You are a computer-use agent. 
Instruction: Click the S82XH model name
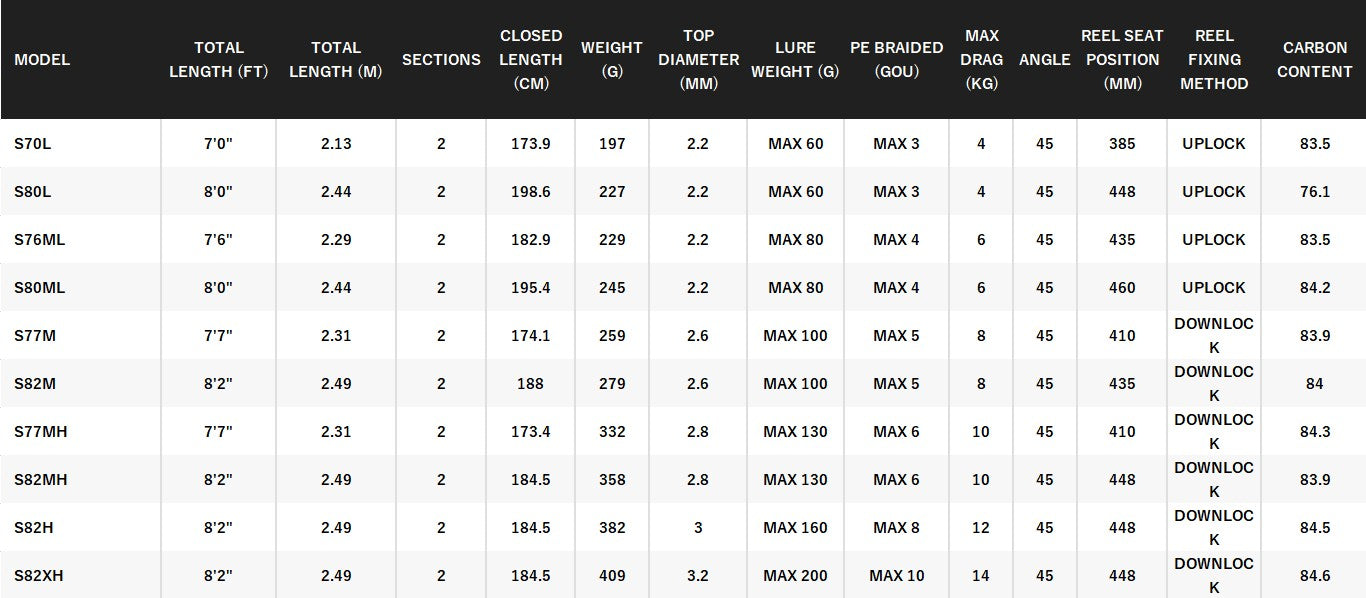click(x=40, y=576)
